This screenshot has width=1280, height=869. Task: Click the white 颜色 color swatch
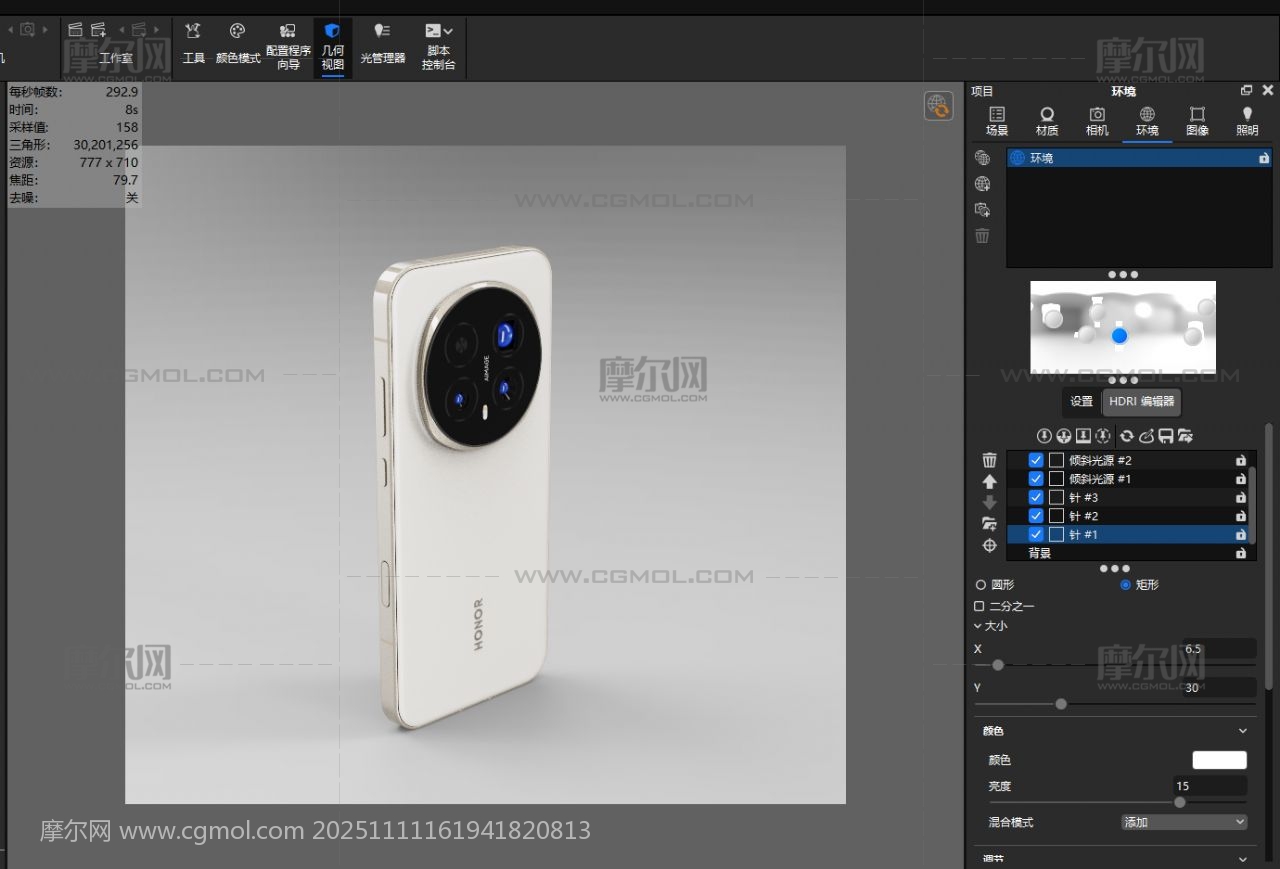click(x=1219, y=760)
